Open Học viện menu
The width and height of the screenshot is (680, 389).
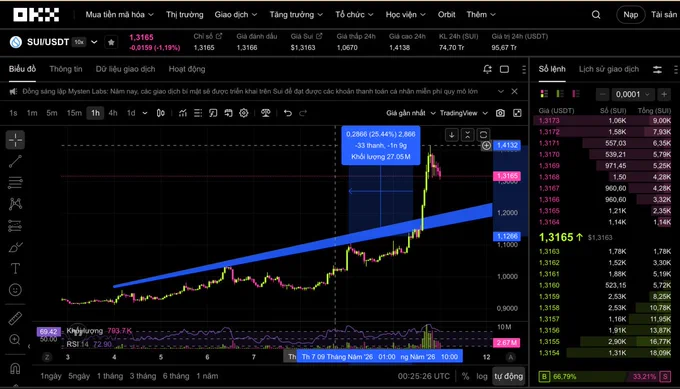405,15
